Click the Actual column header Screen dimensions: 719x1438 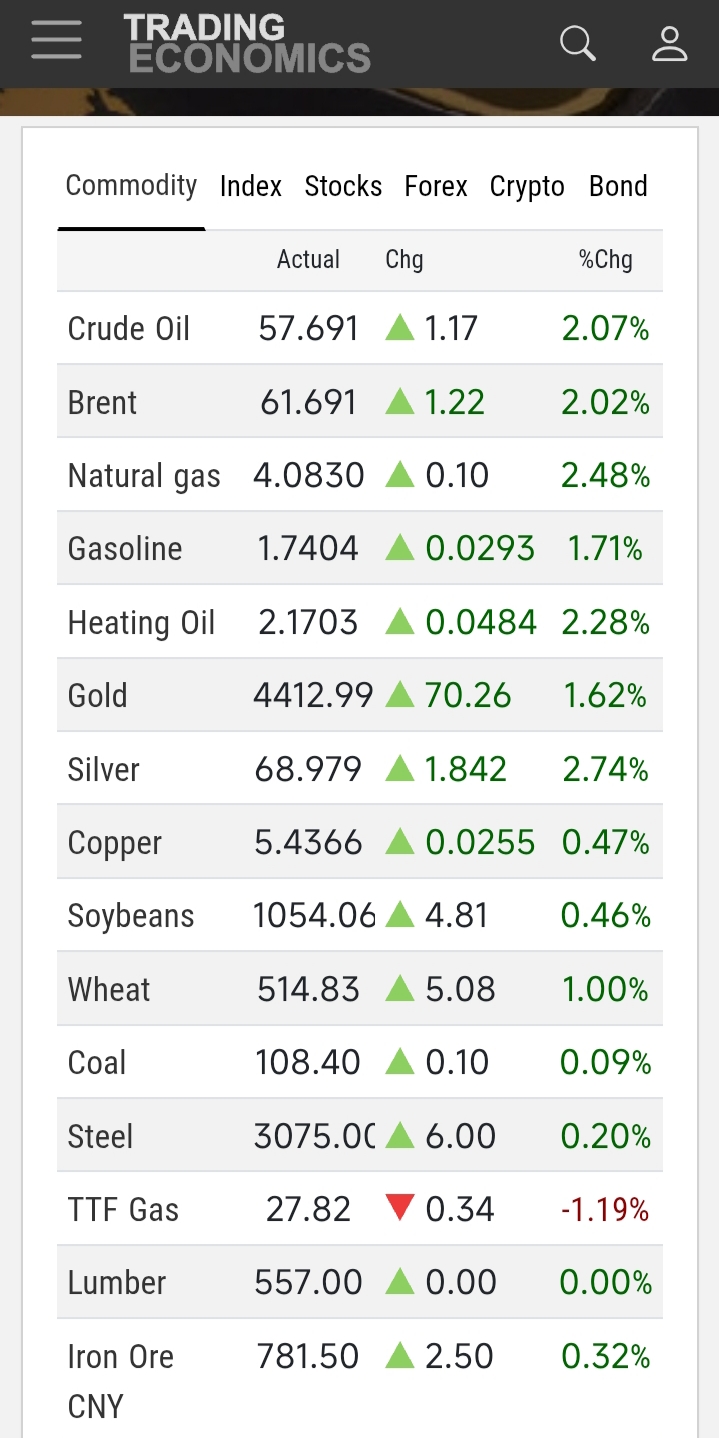click(x=308, y=260)
